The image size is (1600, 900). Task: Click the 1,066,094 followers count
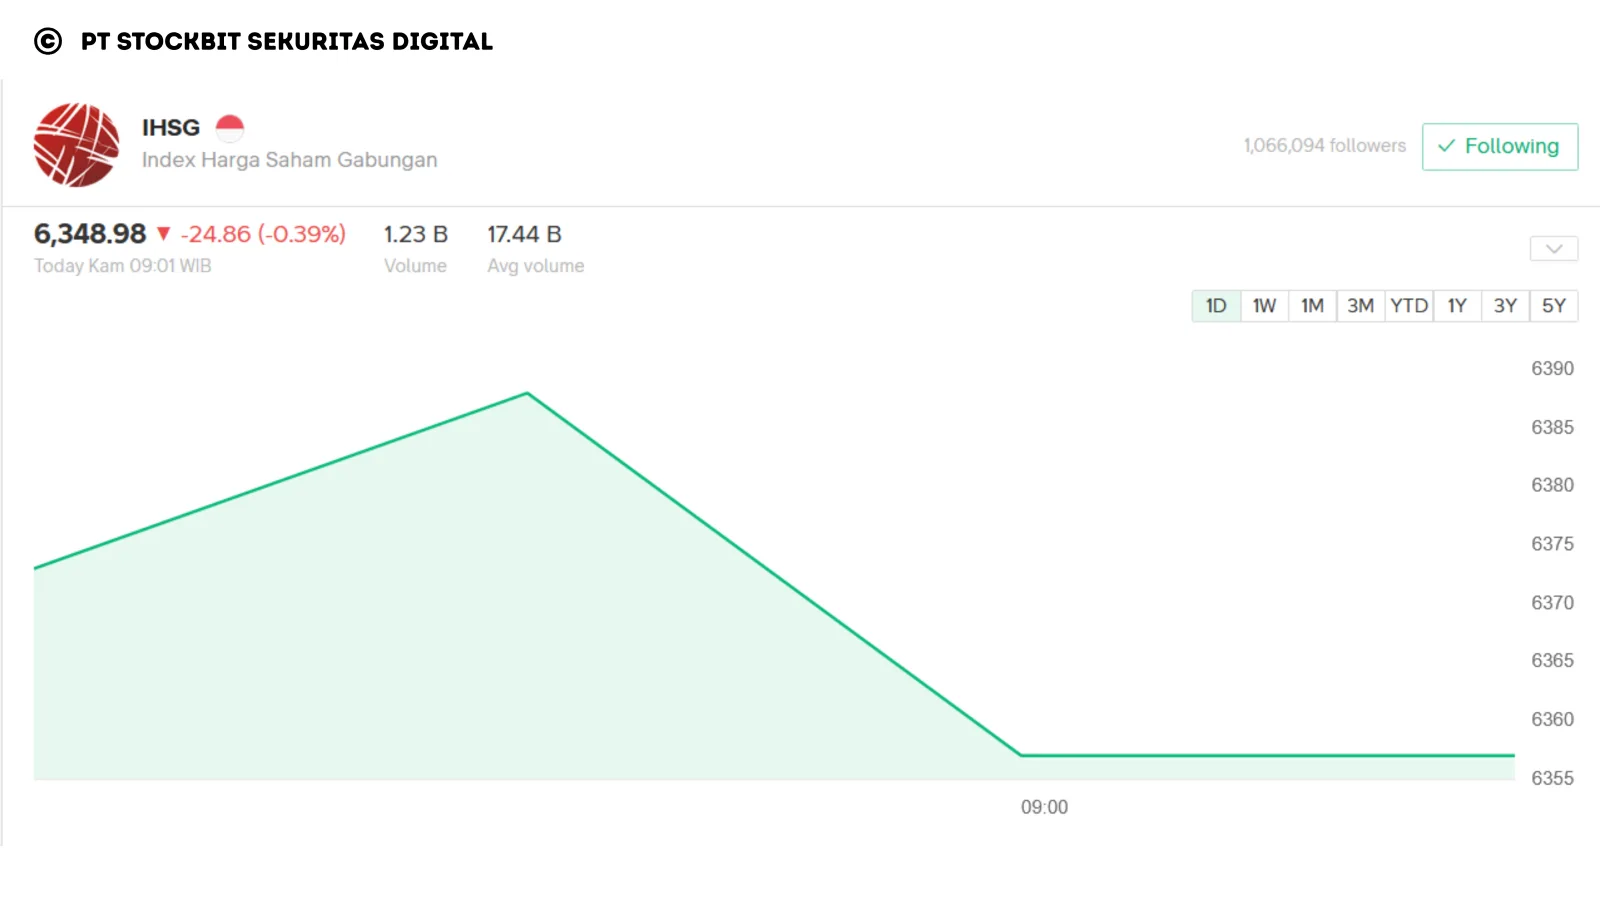tap(1325, 146)
